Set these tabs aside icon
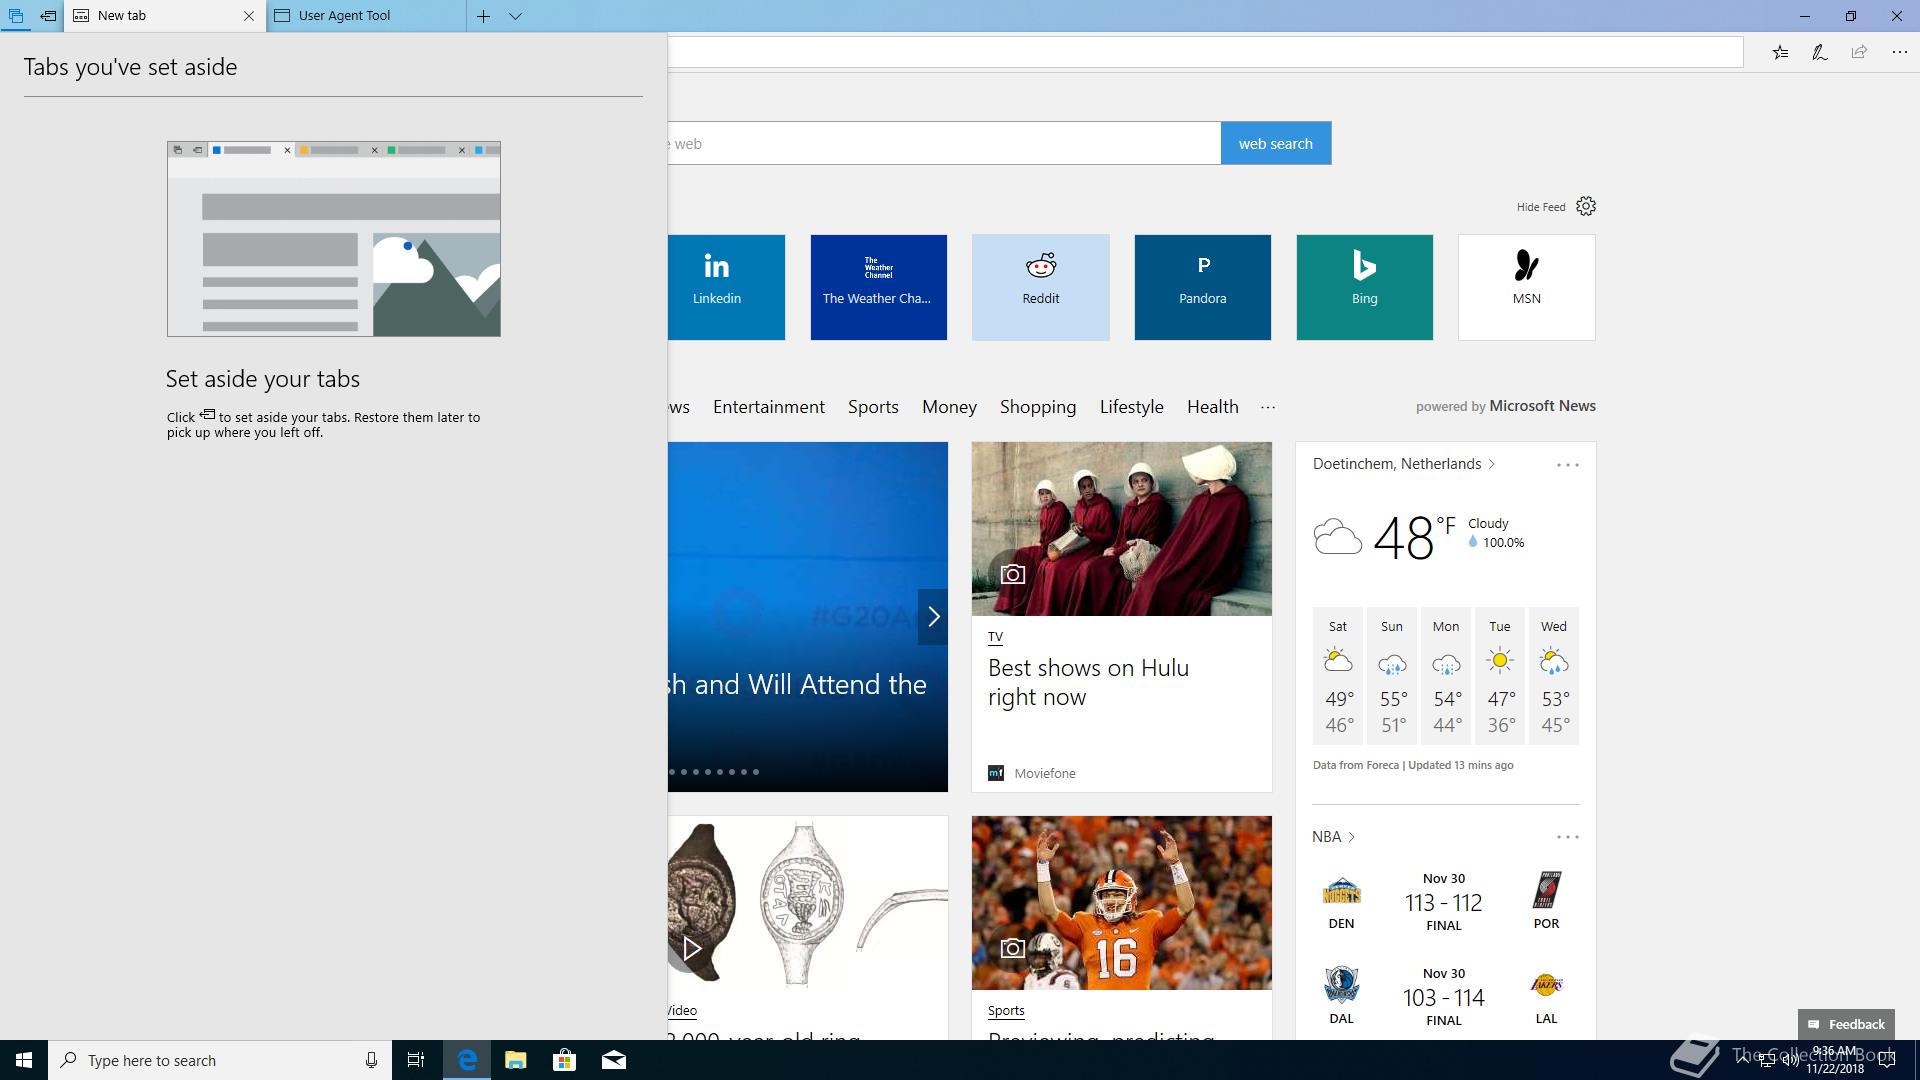The height and width of the screenshot is (1080, 1920). pos(48,16)
